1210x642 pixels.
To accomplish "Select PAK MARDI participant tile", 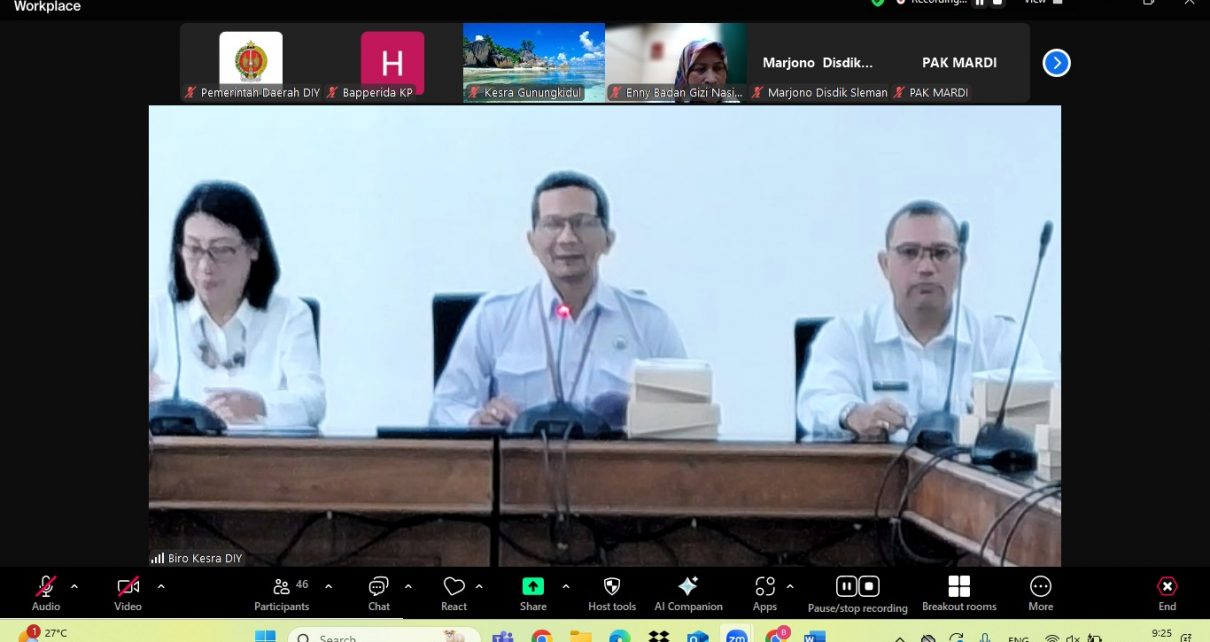I will pos(960,63).
